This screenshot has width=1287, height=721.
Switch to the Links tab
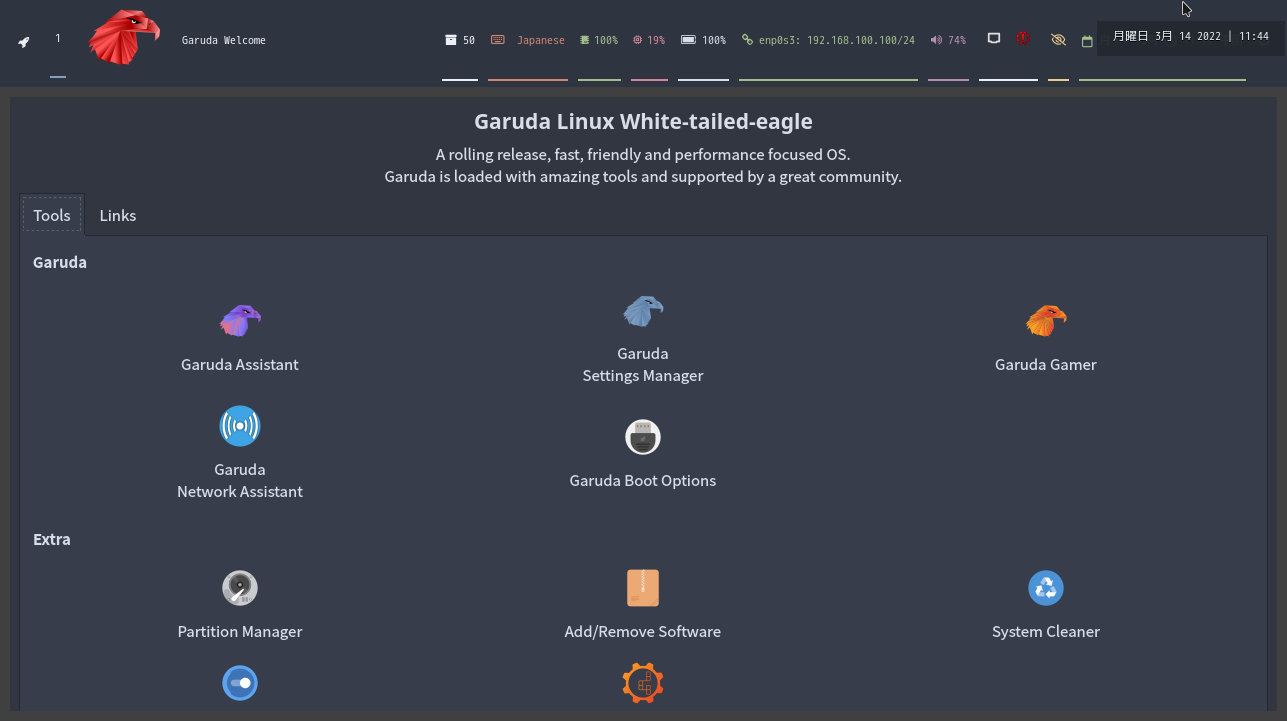pyautogui.click(x=118, y=215)
